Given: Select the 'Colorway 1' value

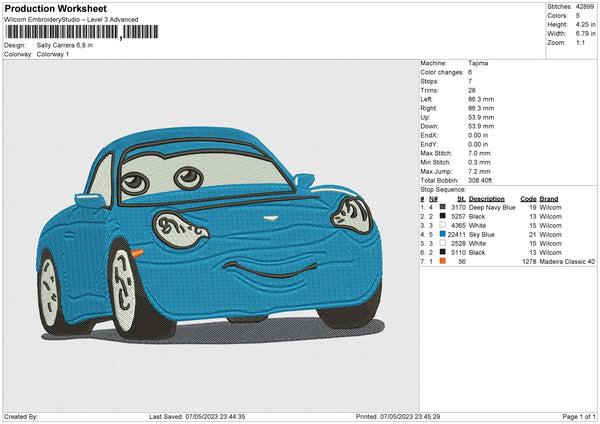Looking at the screenshot, I should click(53, 54).
